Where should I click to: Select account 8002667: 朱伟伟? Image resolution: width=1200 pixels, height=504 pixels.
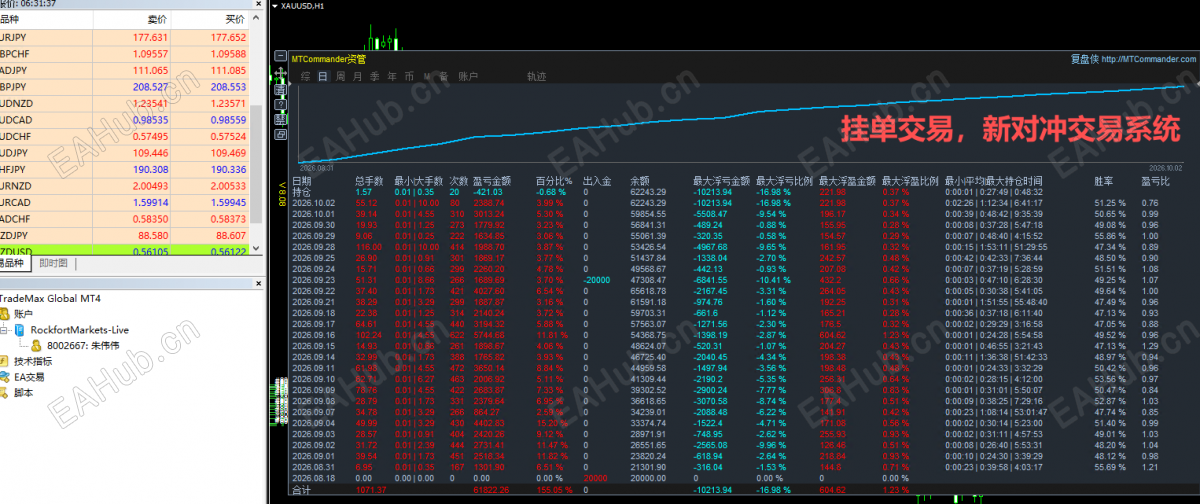85,345
